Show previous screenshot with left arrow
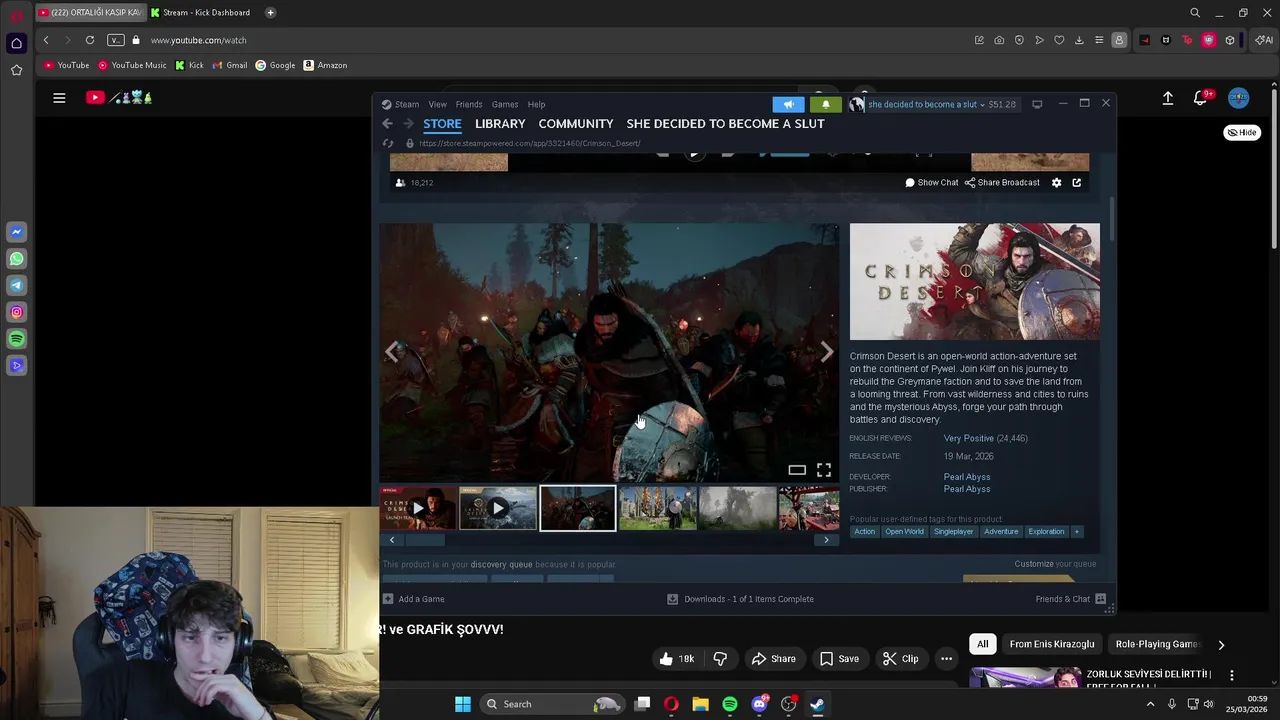The width and height of the screenshot is (1280, 720). pos(393,352)
